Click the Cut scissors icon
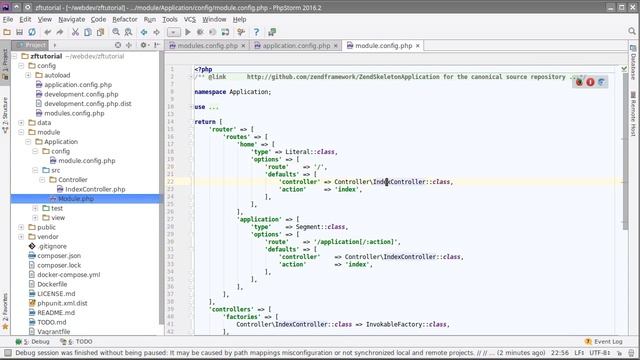 (76, 32)
